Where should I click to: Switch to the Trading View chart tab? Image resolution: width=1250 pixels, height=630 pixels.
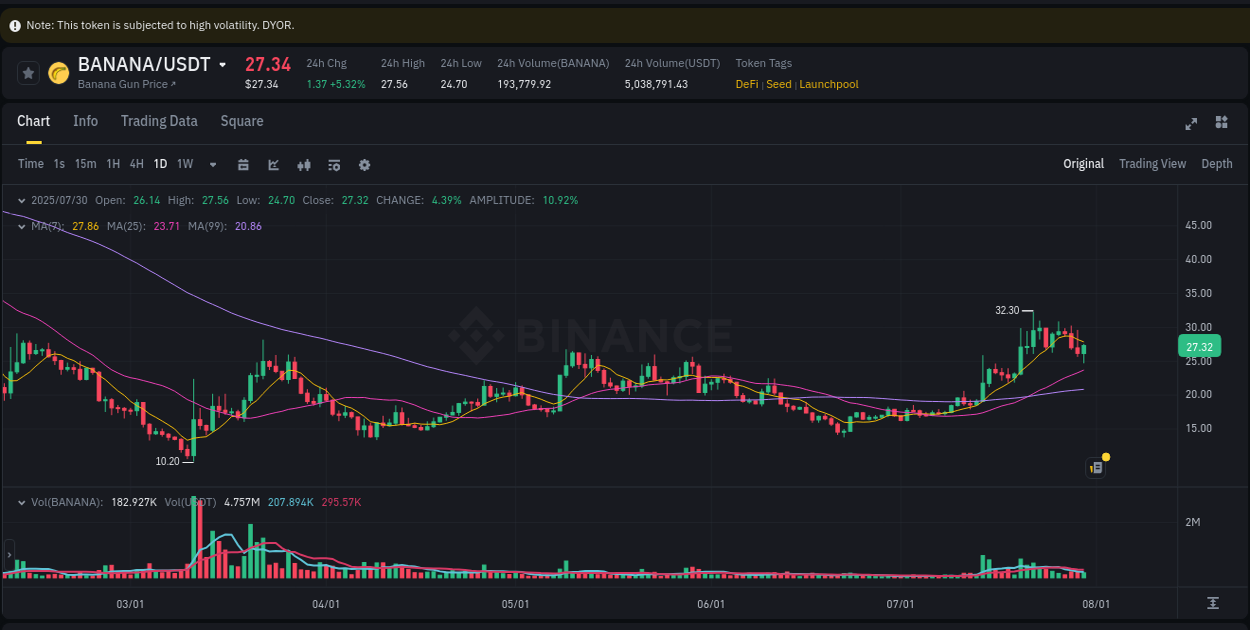point(1152,163)
